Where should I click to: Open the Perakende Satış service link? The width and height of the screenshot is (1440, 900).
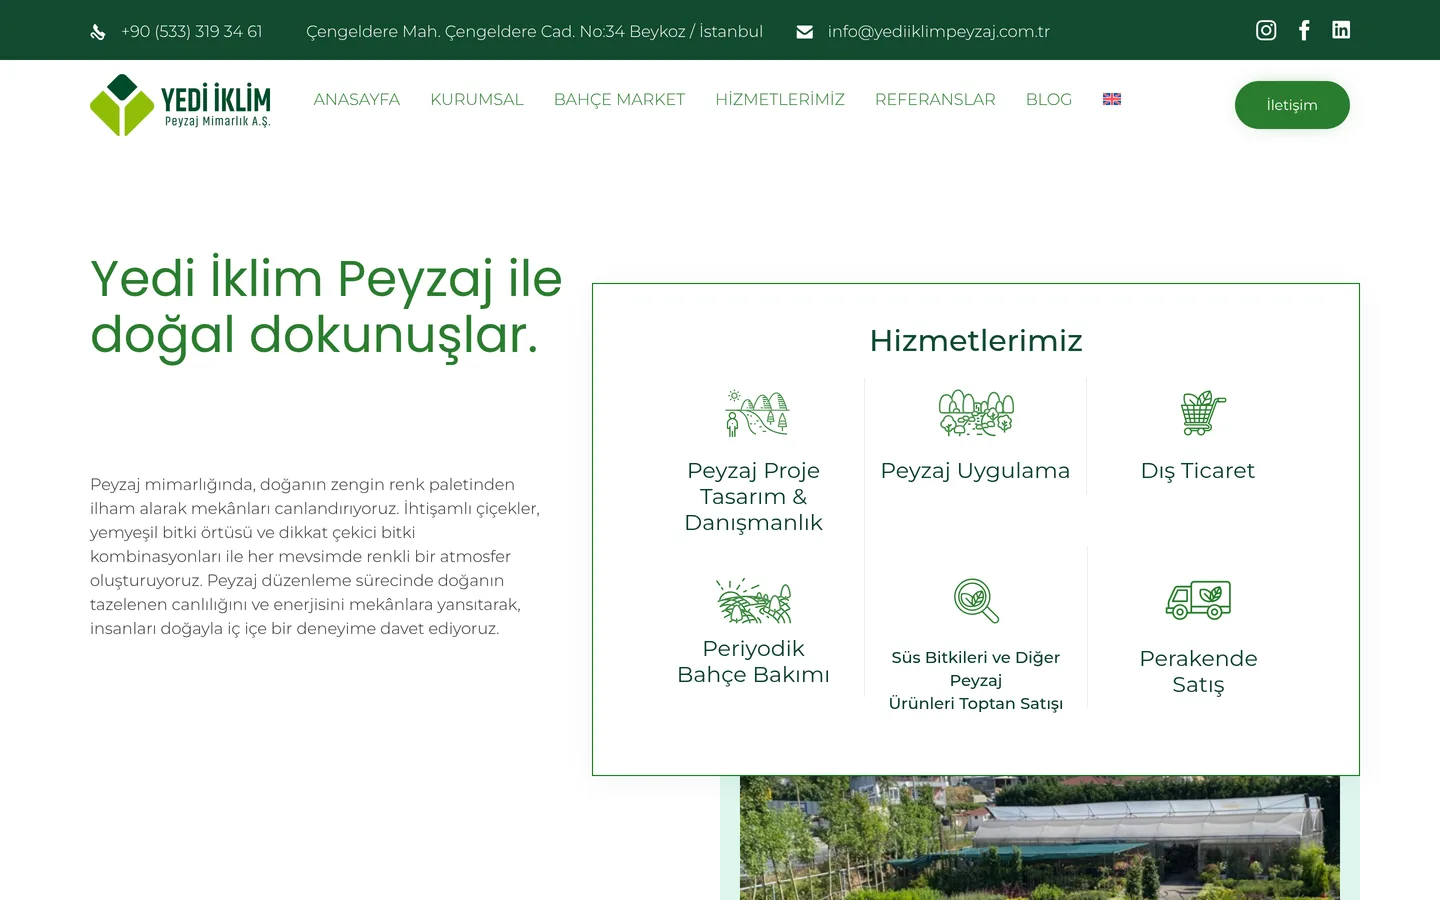[1198, 671]
